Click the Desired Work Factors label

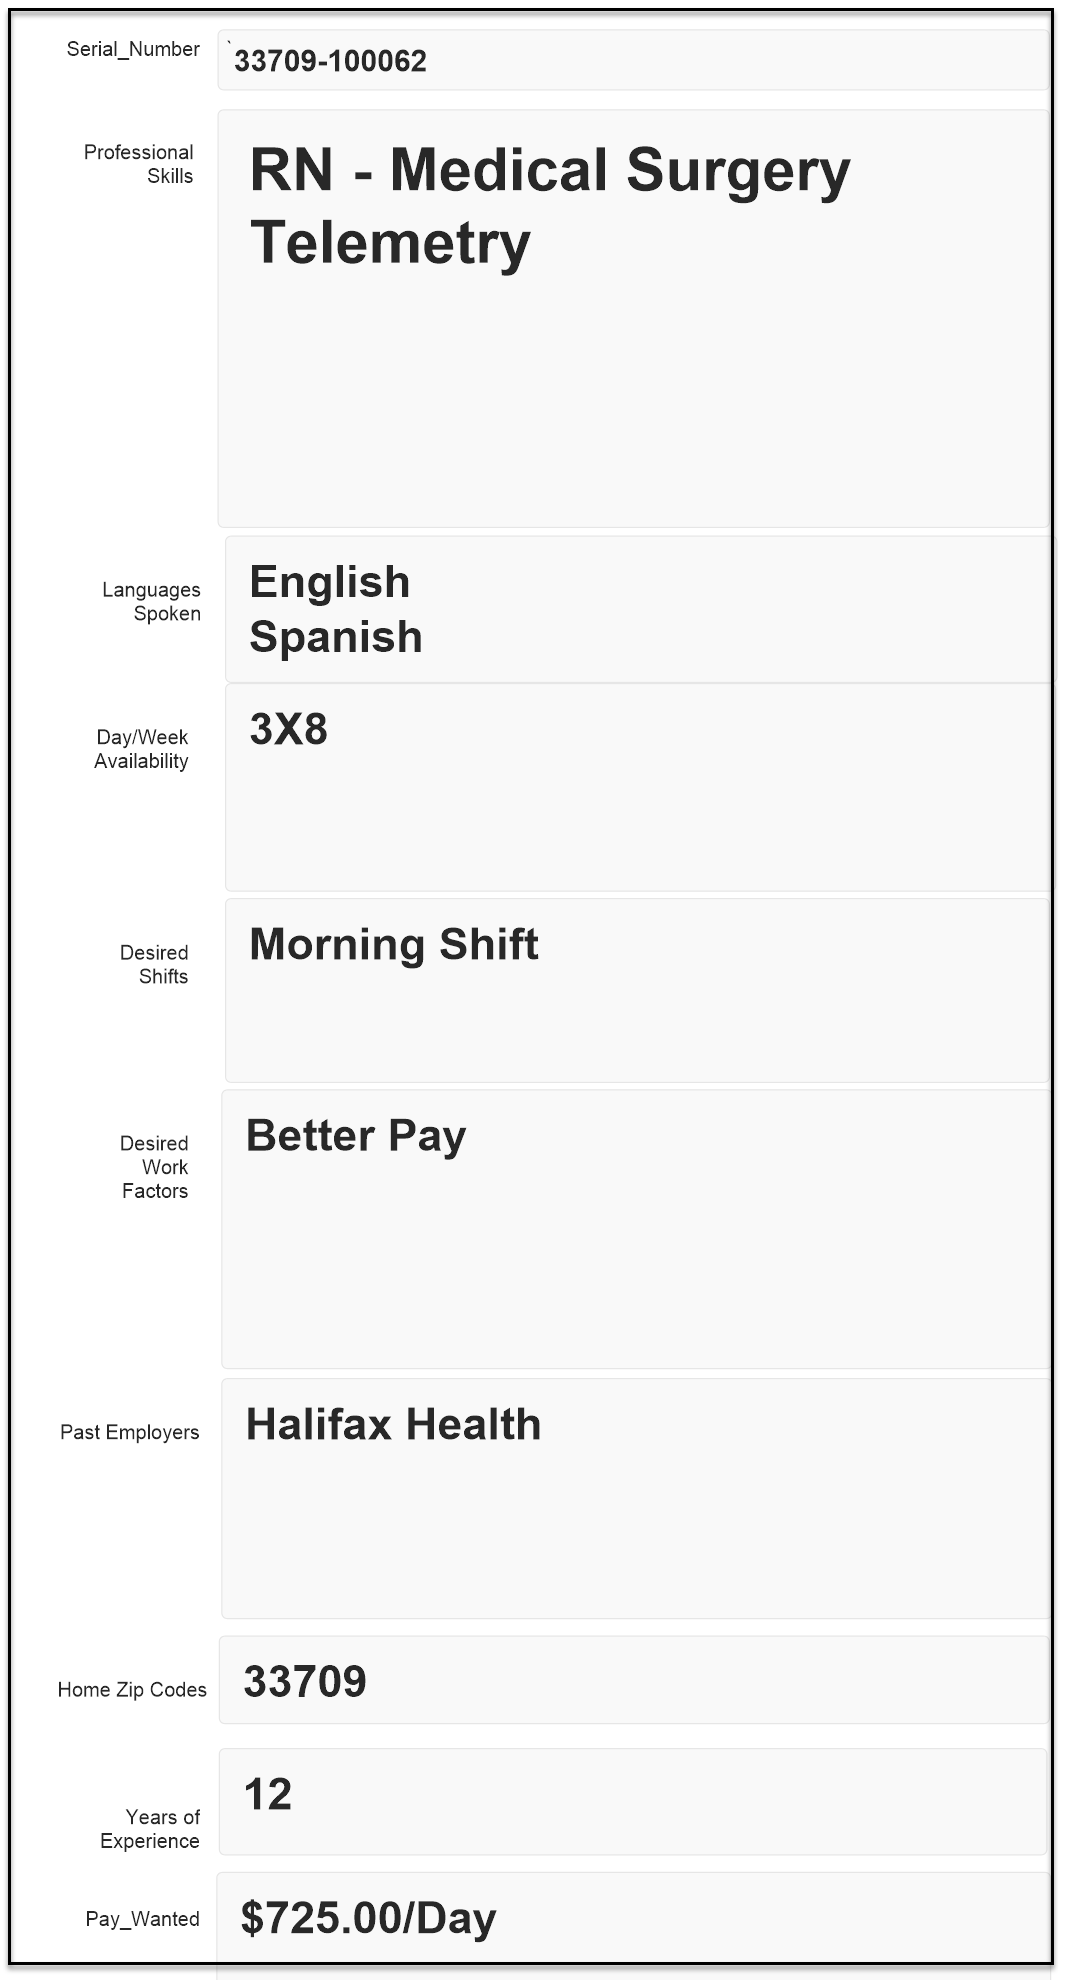(155, 1167)
